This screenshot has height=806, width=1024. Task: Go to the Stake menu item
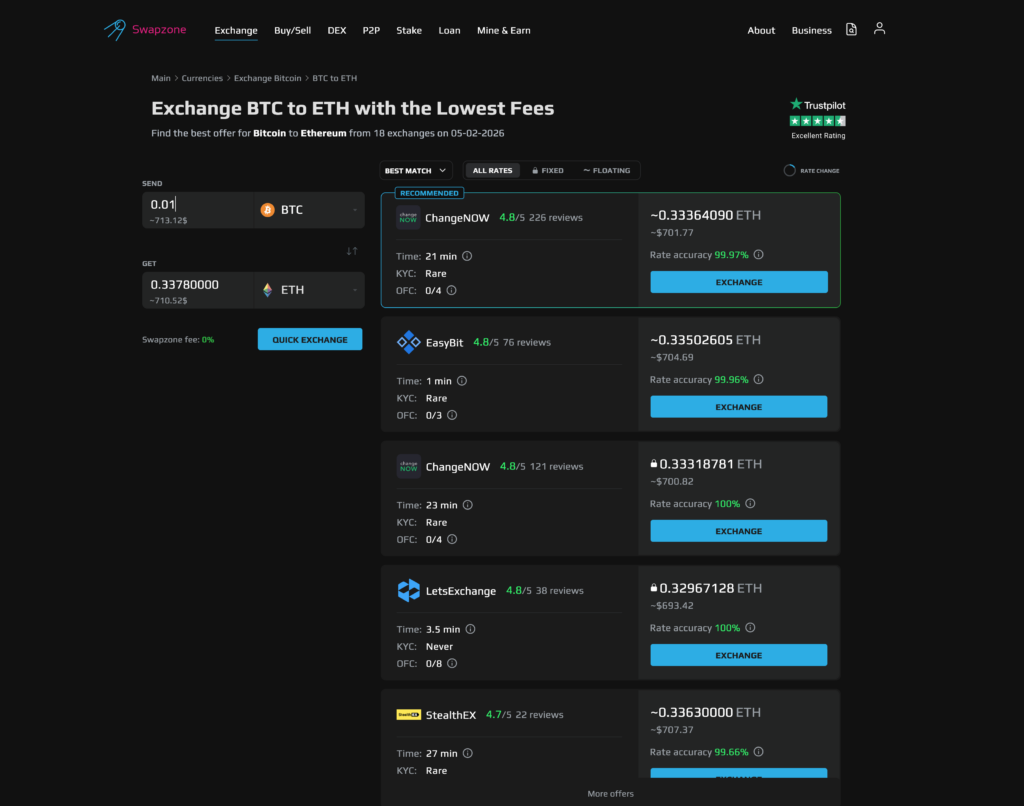point(408,30)
